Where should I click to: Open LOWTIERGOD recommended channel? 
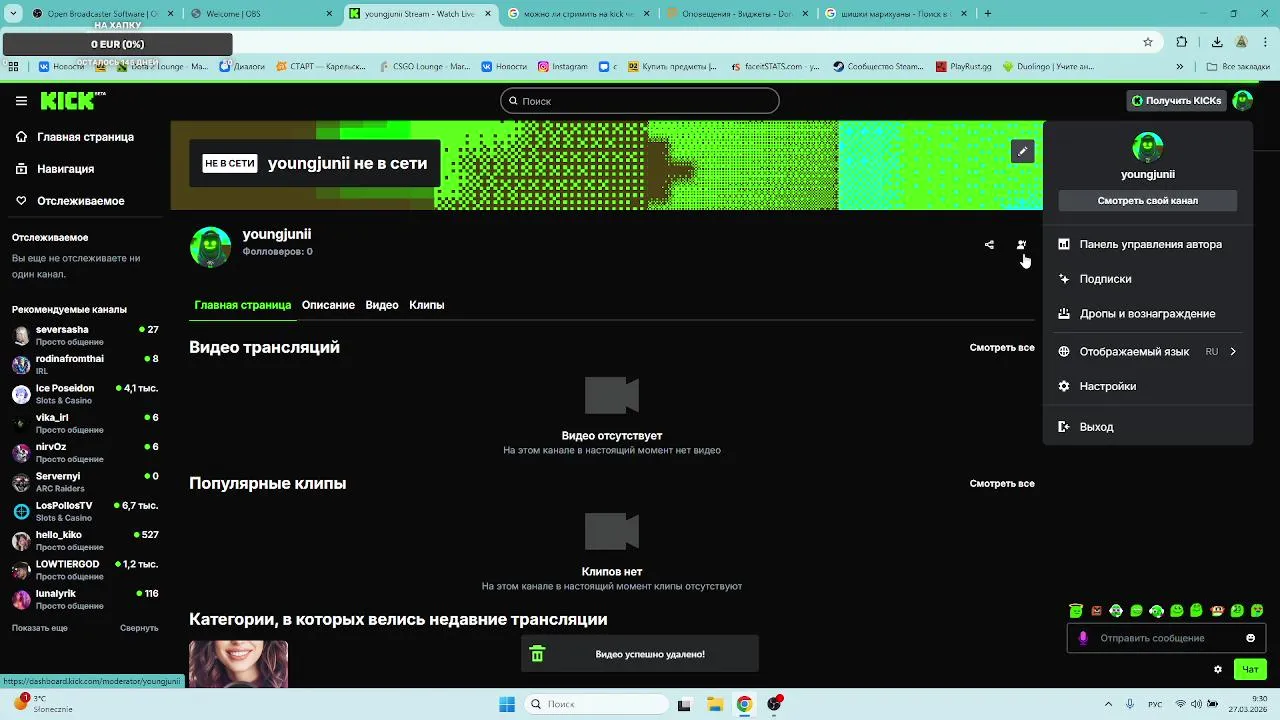click(85, 570)
